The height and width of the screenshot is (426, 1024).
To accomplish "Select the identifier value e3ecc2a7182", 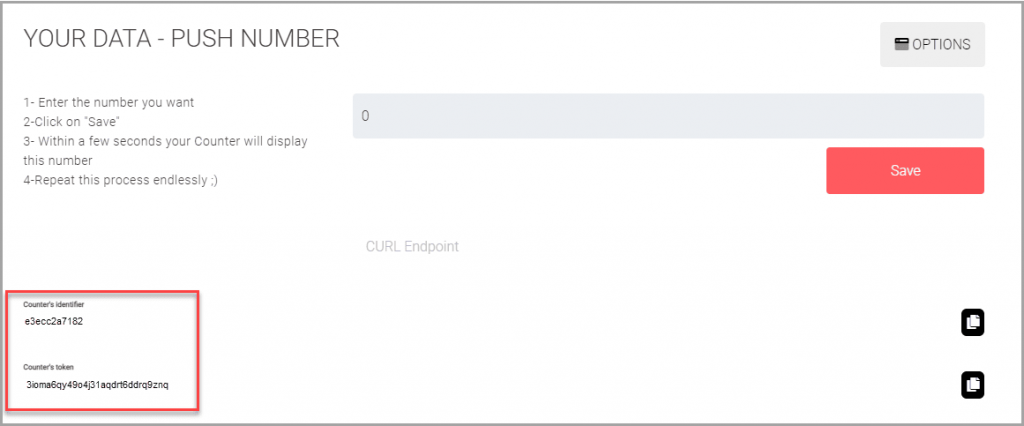I will [x=54, y=321].
